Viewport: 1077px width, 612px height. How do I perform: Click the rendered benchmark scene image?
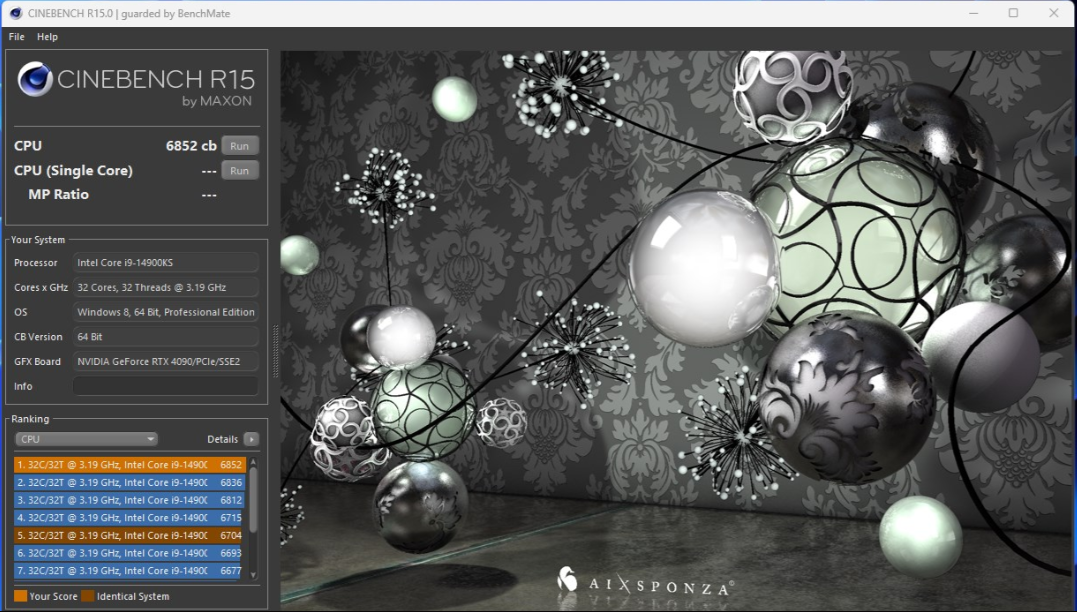click(x=678, y=330)
